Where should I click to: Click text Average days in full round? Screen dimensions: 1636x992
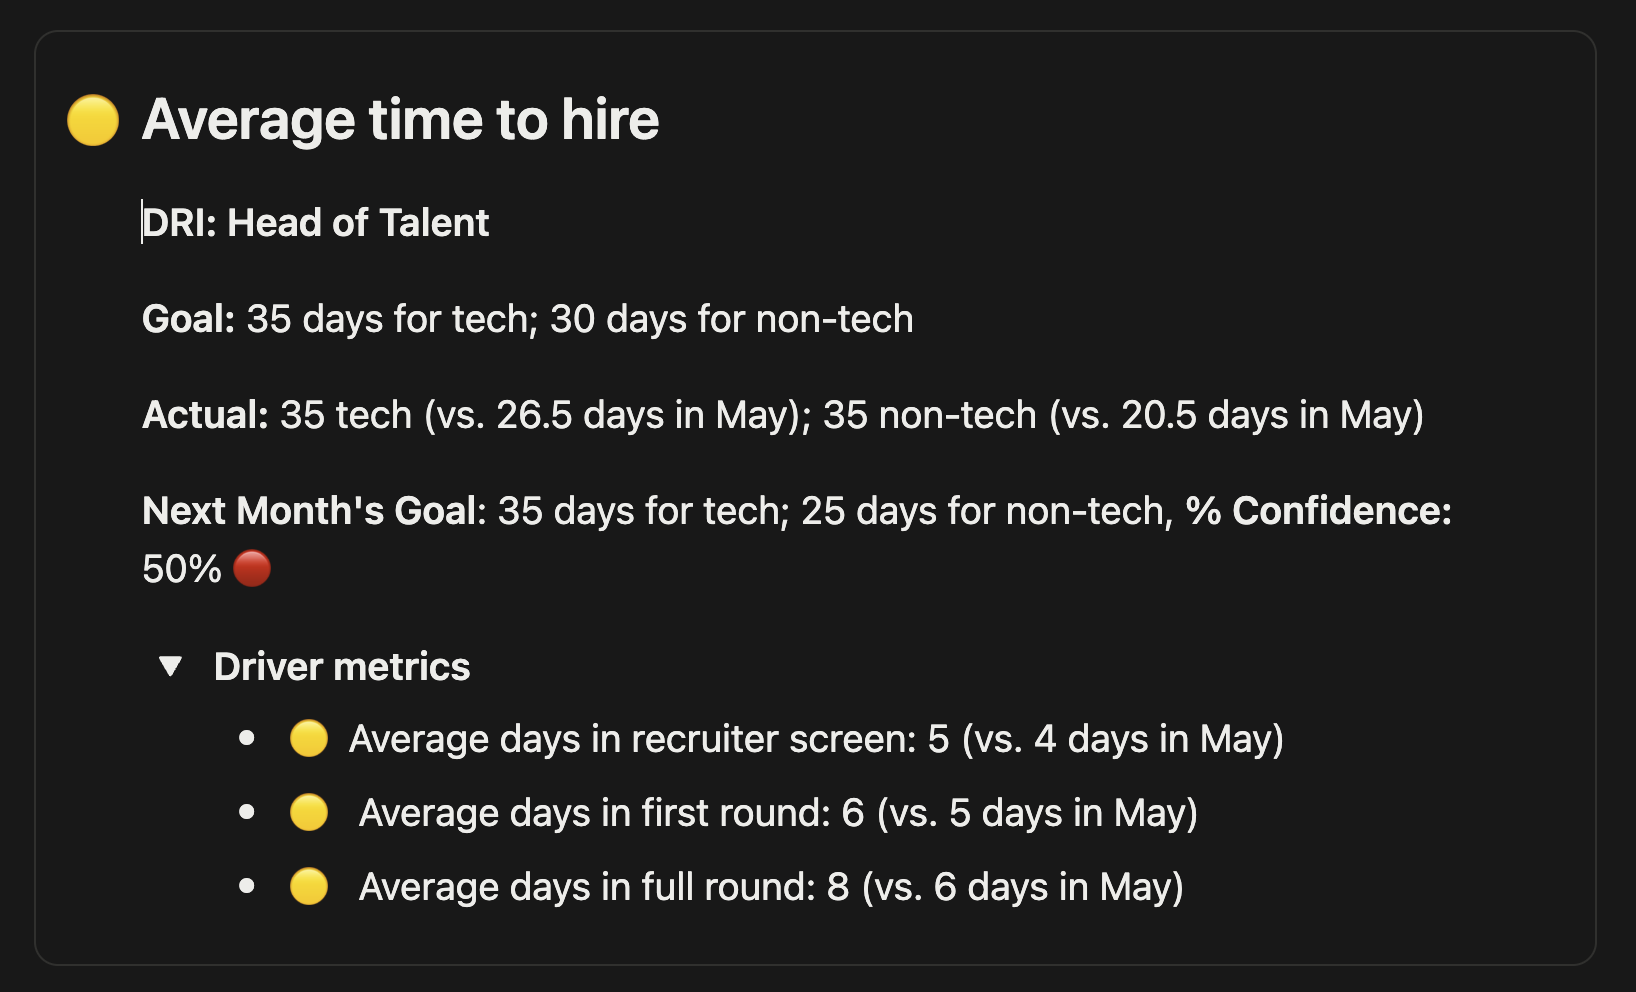(587, 887)
